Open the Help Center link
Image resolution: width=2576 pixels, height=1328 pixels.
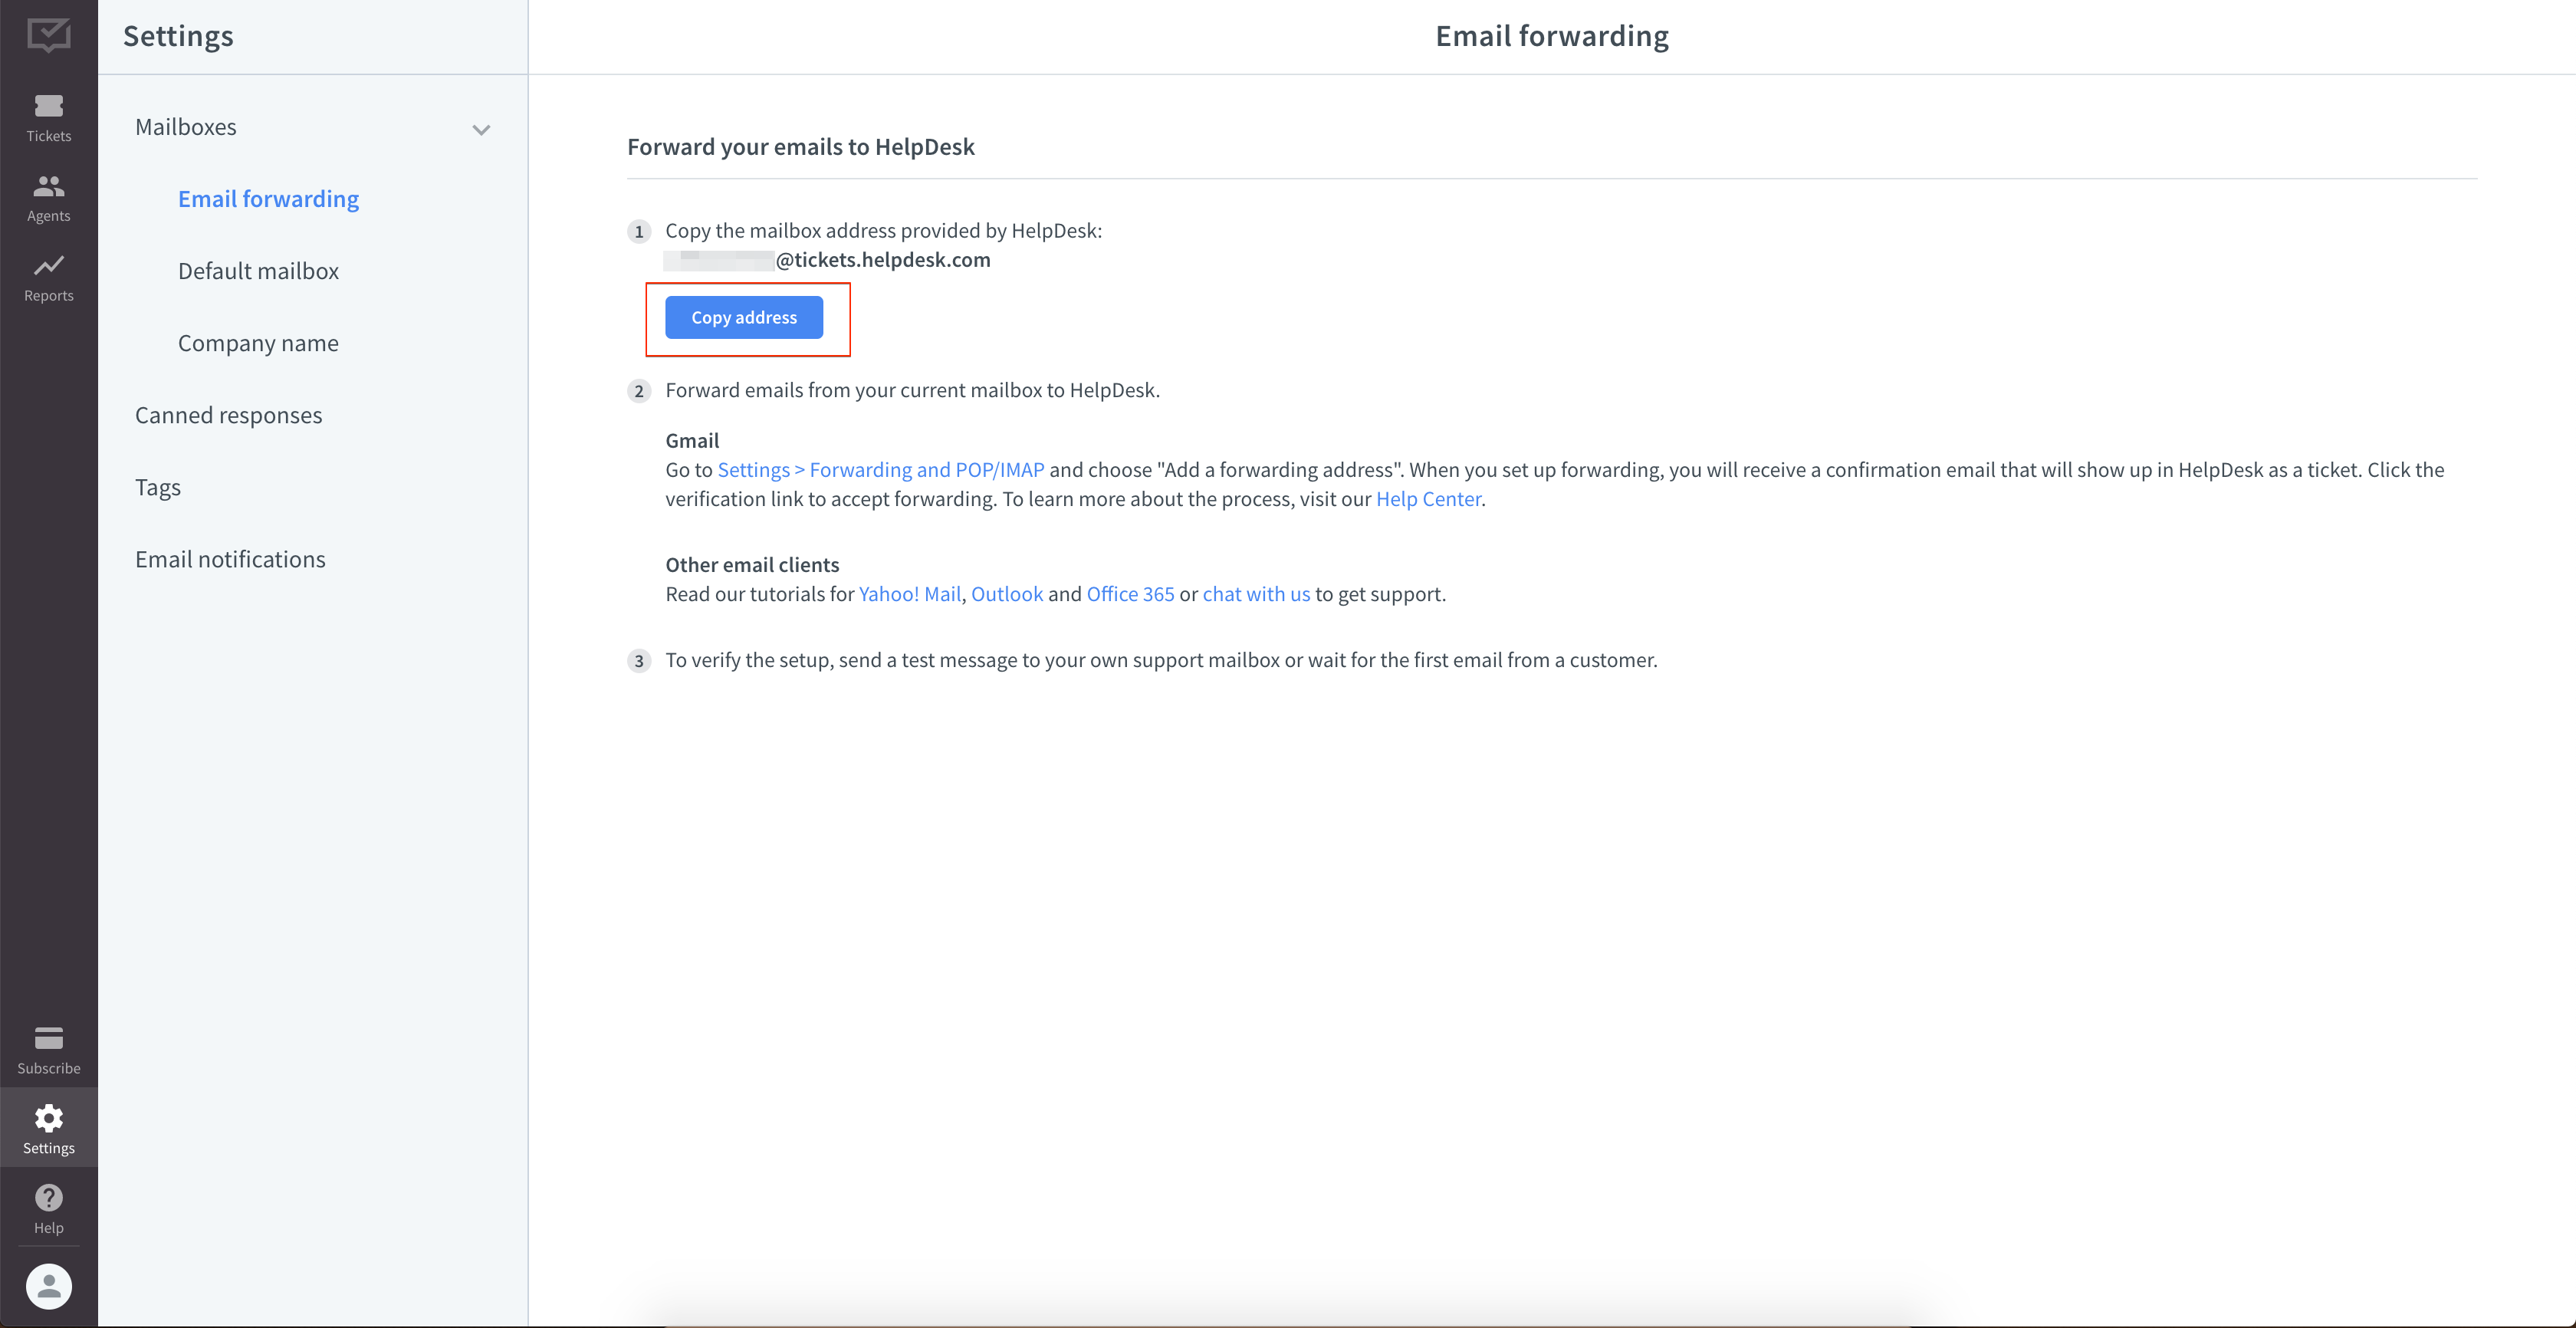1427,499
